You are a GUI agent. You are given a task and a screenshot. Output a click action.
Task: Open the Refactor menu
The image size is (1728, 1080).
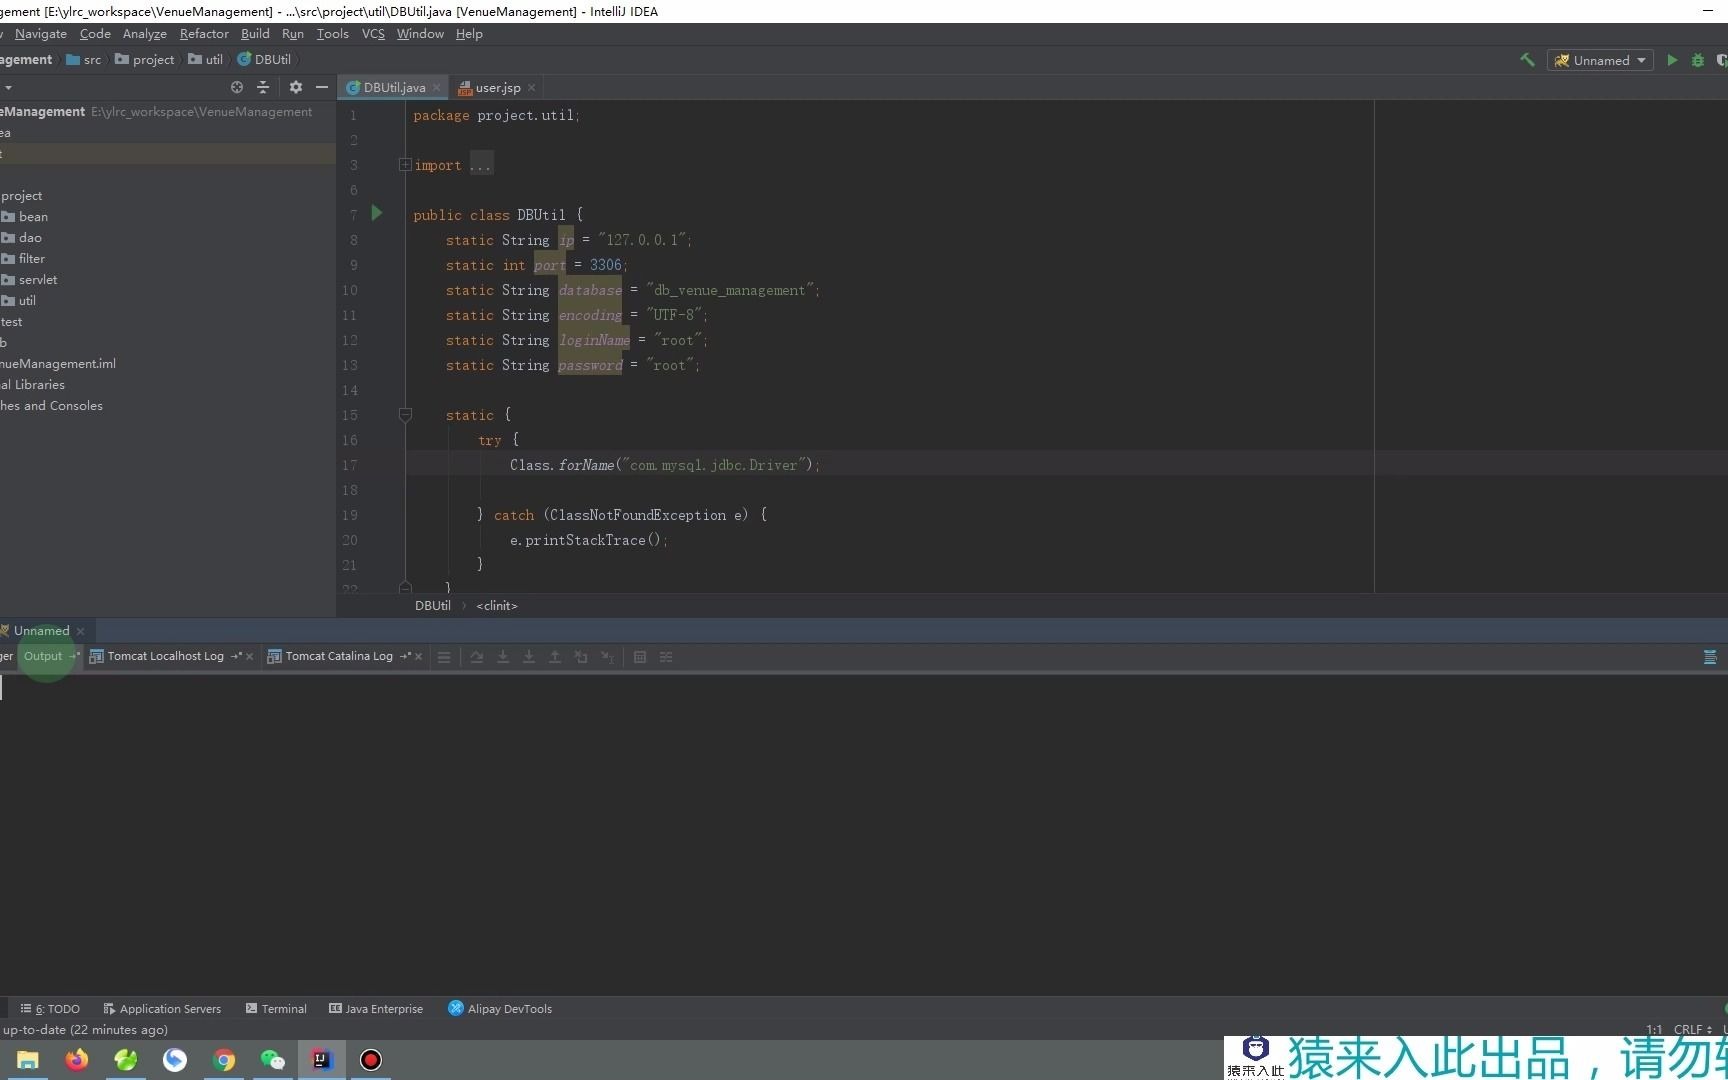point(204,33)
